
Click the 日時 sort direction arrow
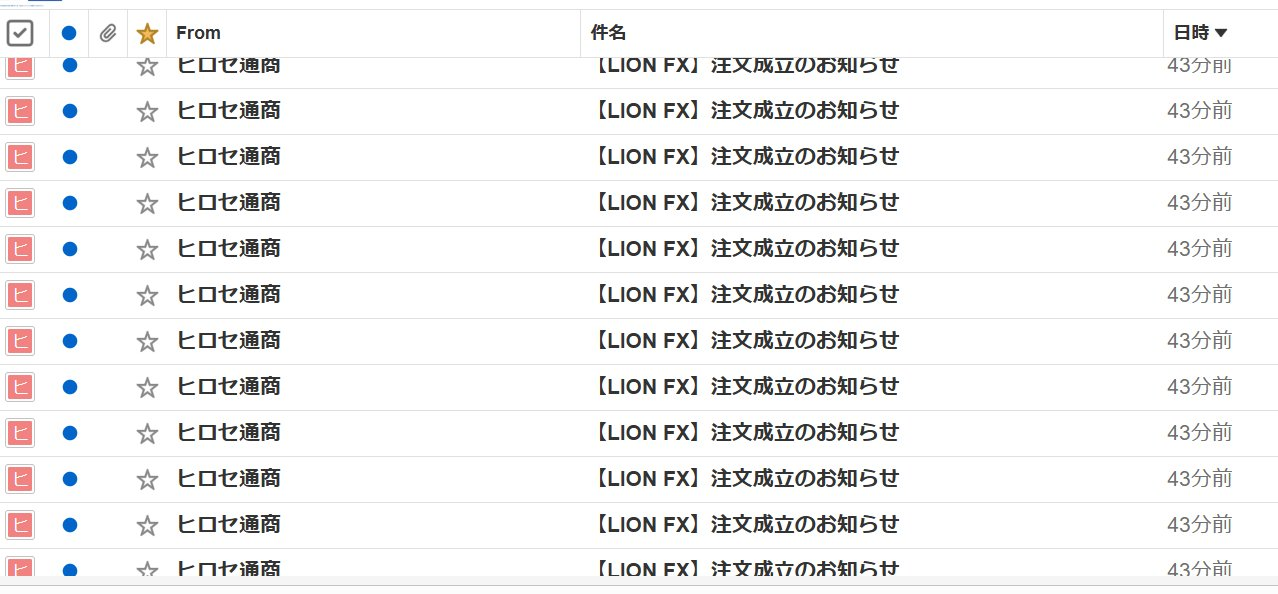point(1221,33)
